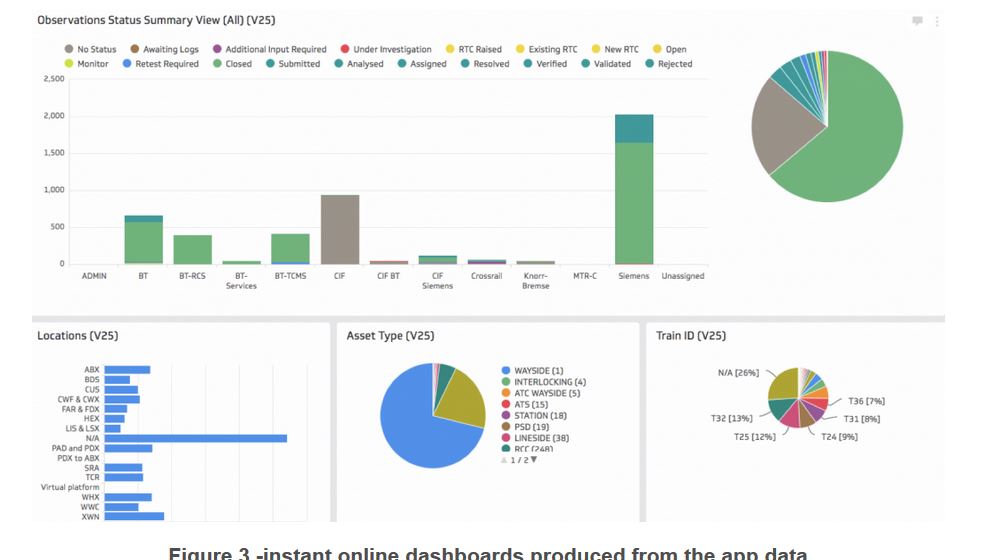Click the Unassigned axis label
This screenshot has width=988, height=560.
683,276
